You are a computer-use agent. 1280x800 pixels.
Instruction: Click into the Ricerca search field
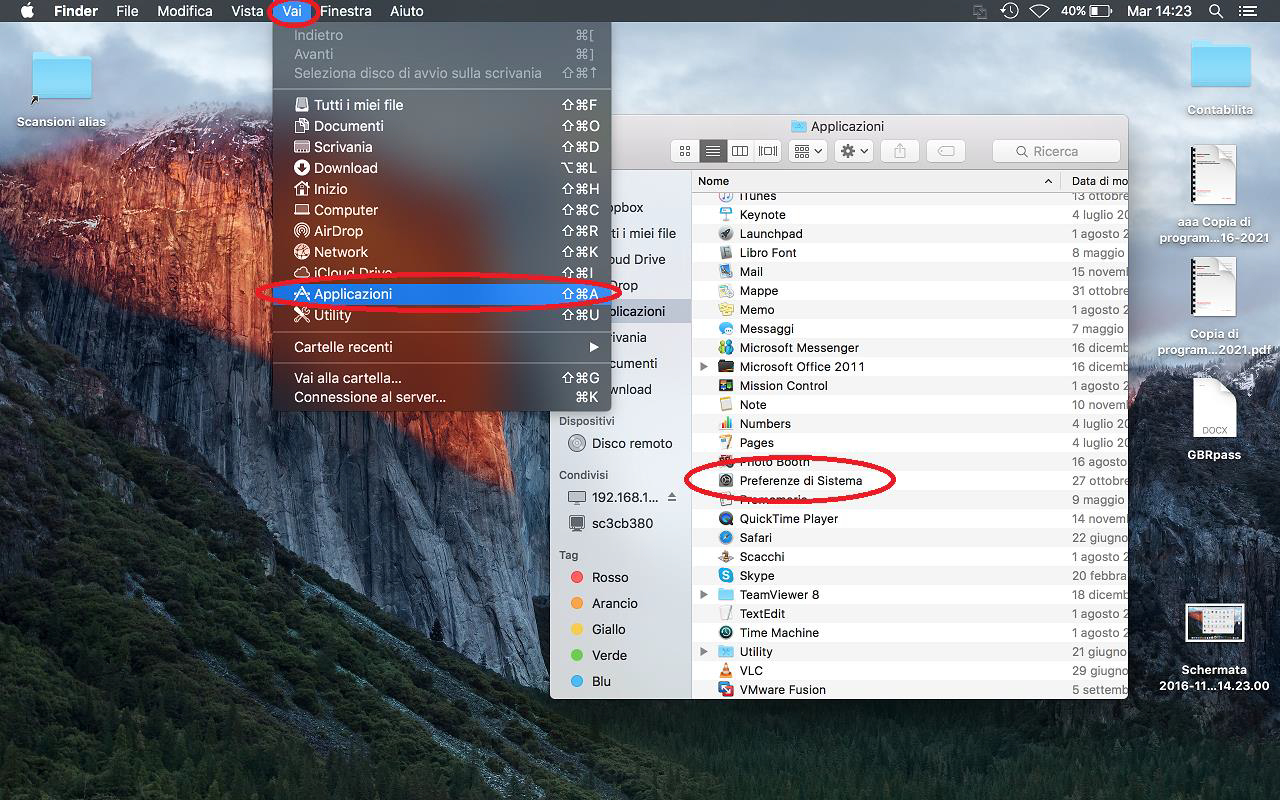point(1056,151)
